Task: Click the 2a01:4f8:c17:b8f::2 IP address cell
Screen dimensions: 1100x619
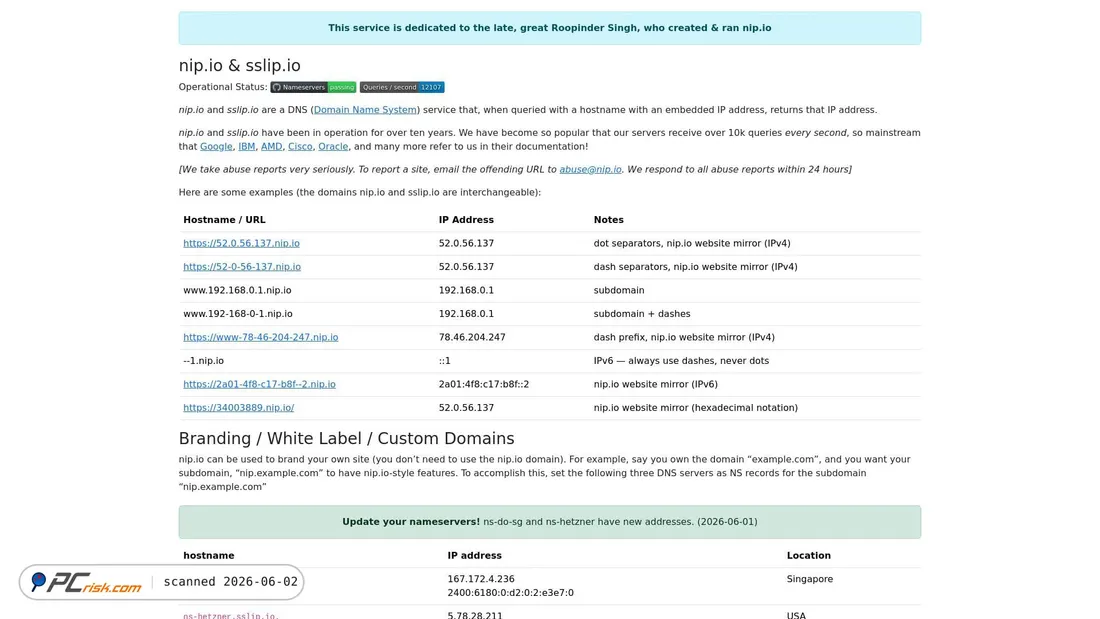Action: (x=484, y=384)
